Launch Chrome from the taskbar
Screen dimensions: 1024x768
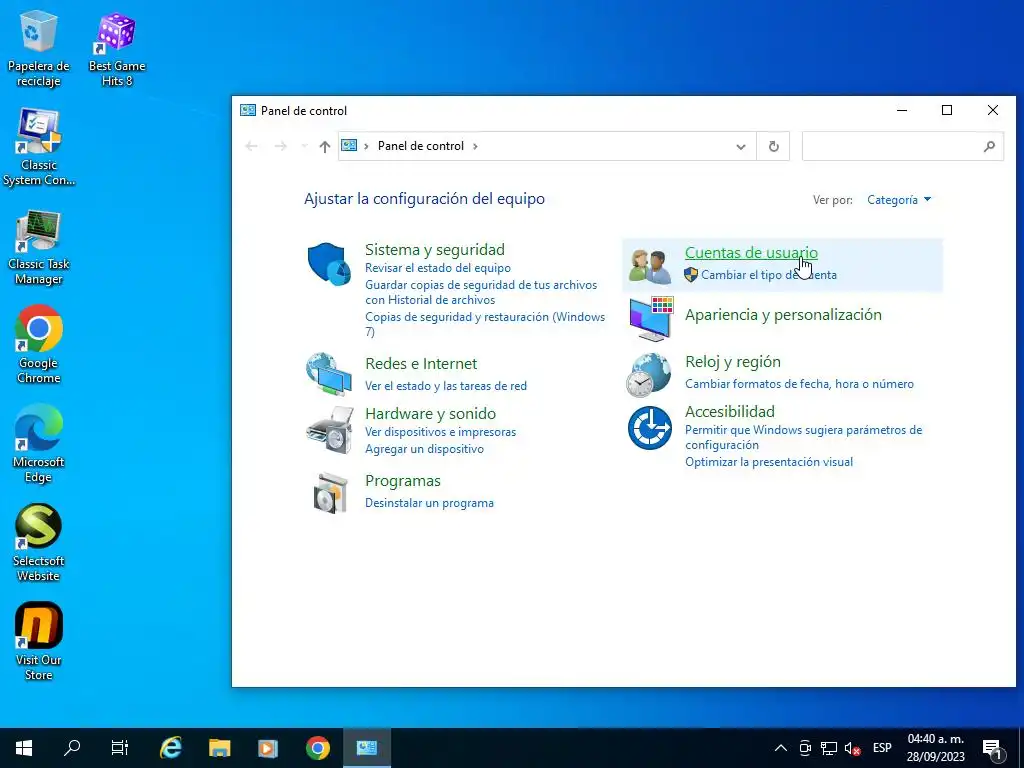(317, 748)
